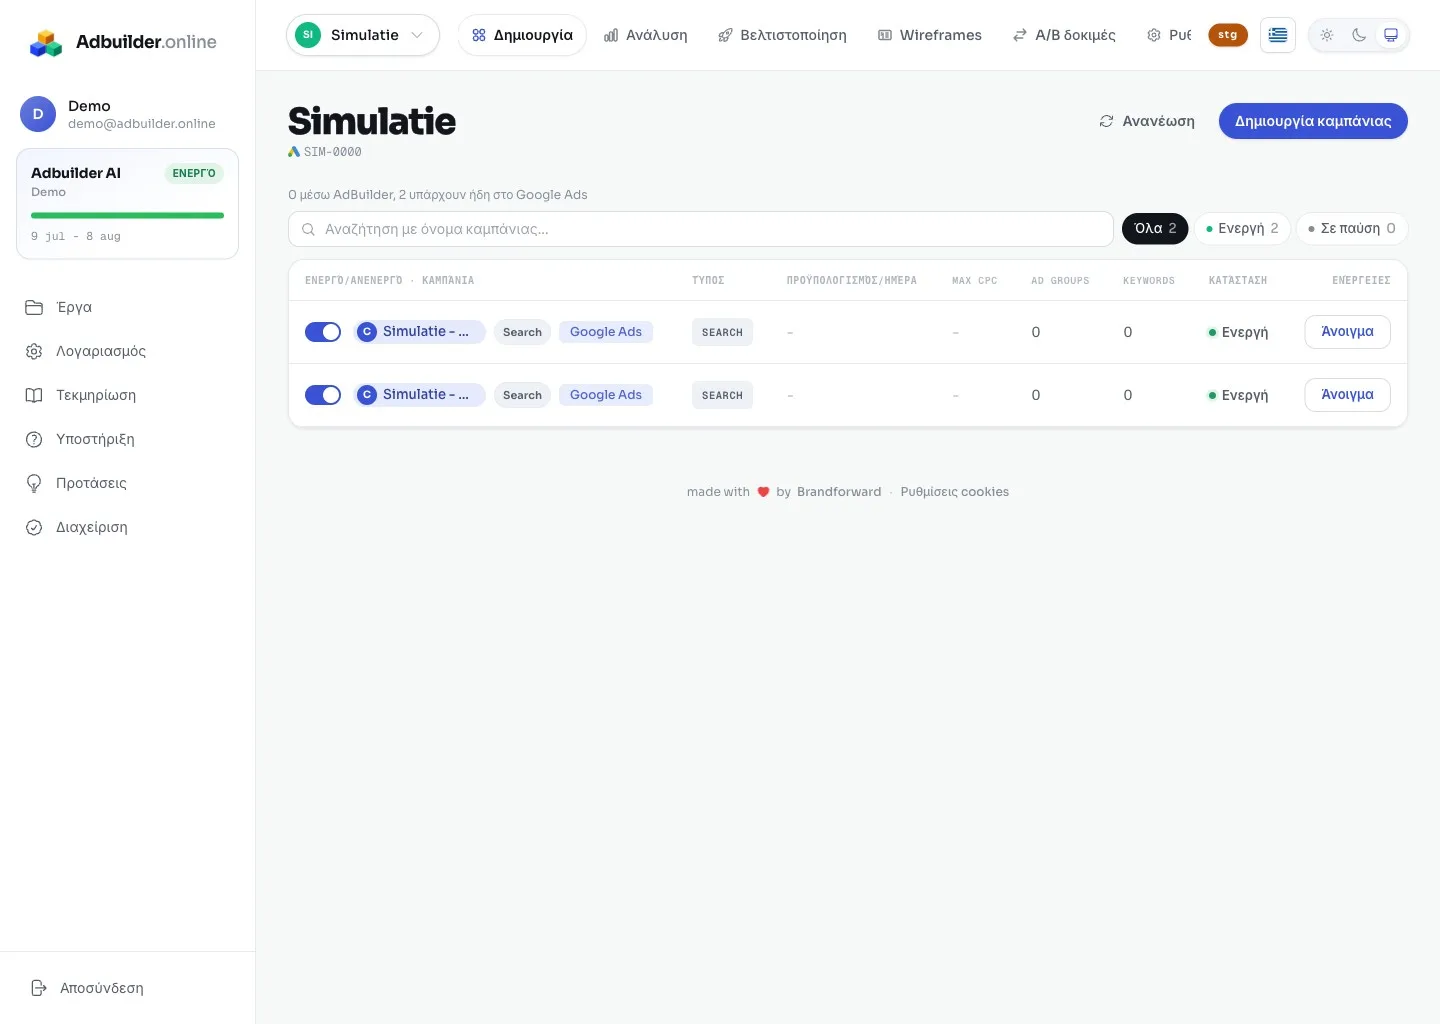
Task: Click the A/B δοκιμές arrows icon
Action: coord(1020,35)
